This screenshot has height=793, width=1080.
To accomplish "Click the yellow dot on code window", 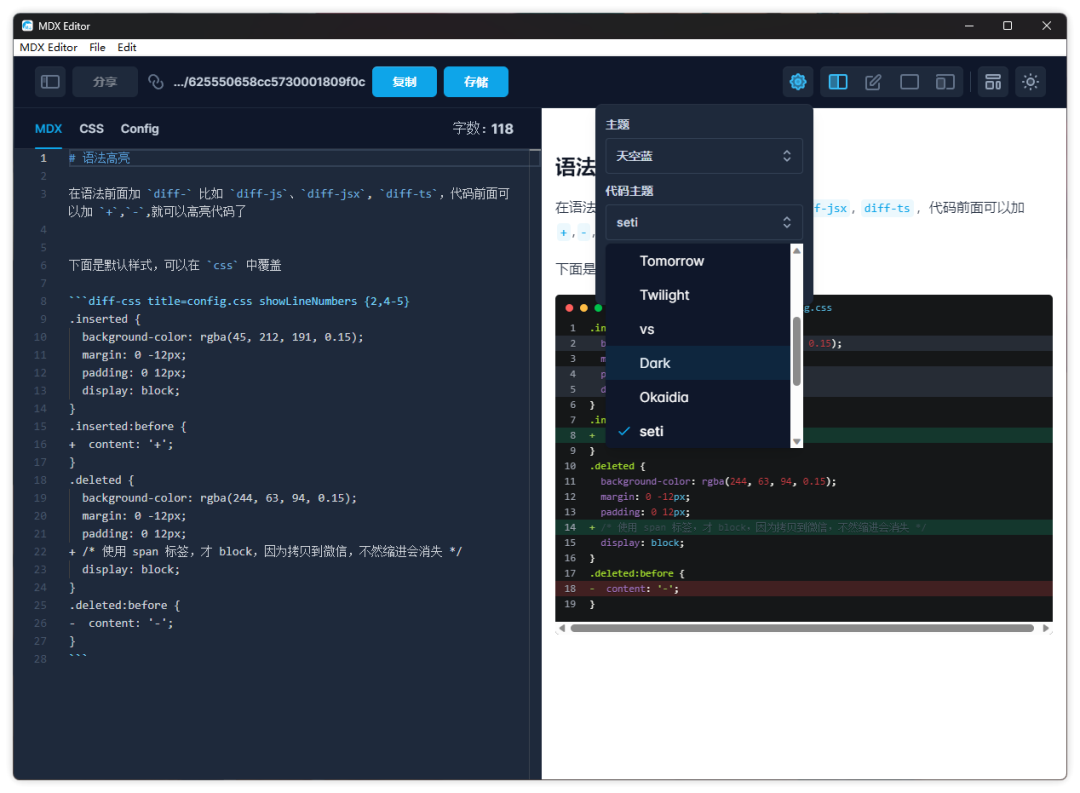I will [583, 308].
